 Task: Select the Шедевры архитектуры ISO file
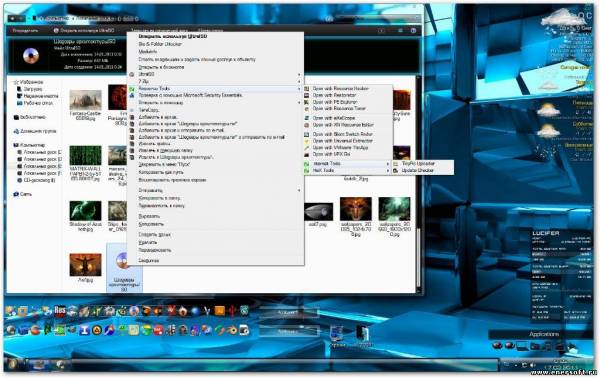pos(124,268)
